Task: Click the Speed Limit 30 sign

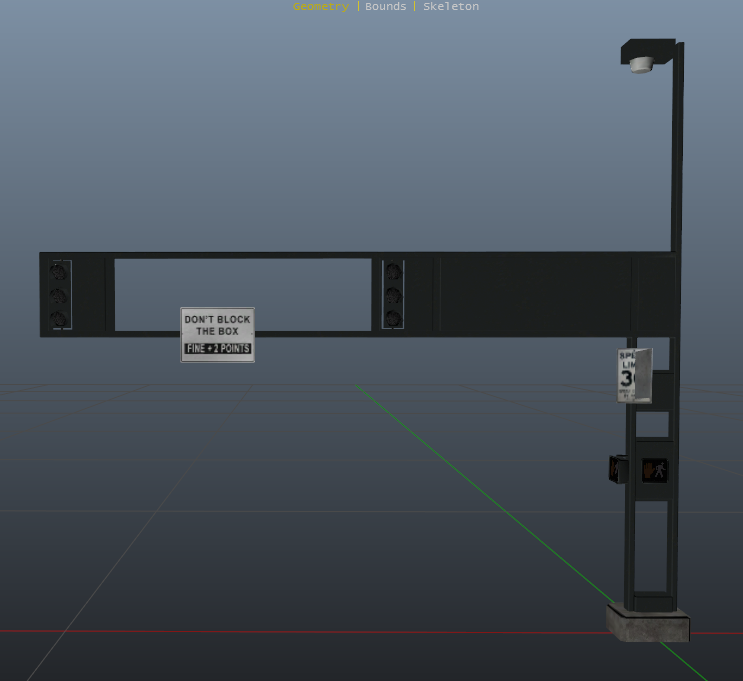Action: coord(631,375)
